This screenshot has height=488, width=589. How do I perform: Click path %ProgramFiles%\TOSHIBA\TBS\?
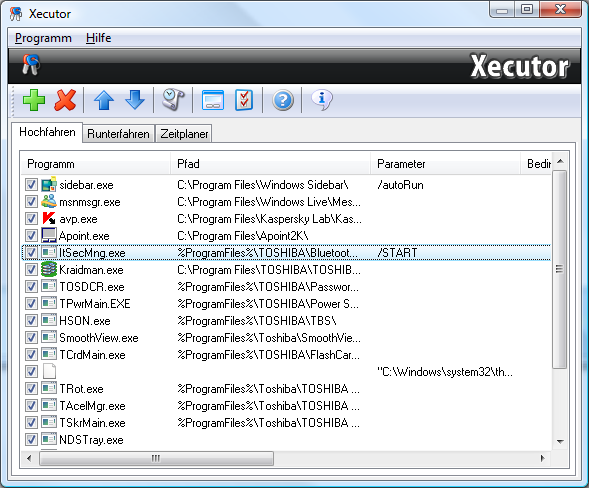click(x=257, y=321)
